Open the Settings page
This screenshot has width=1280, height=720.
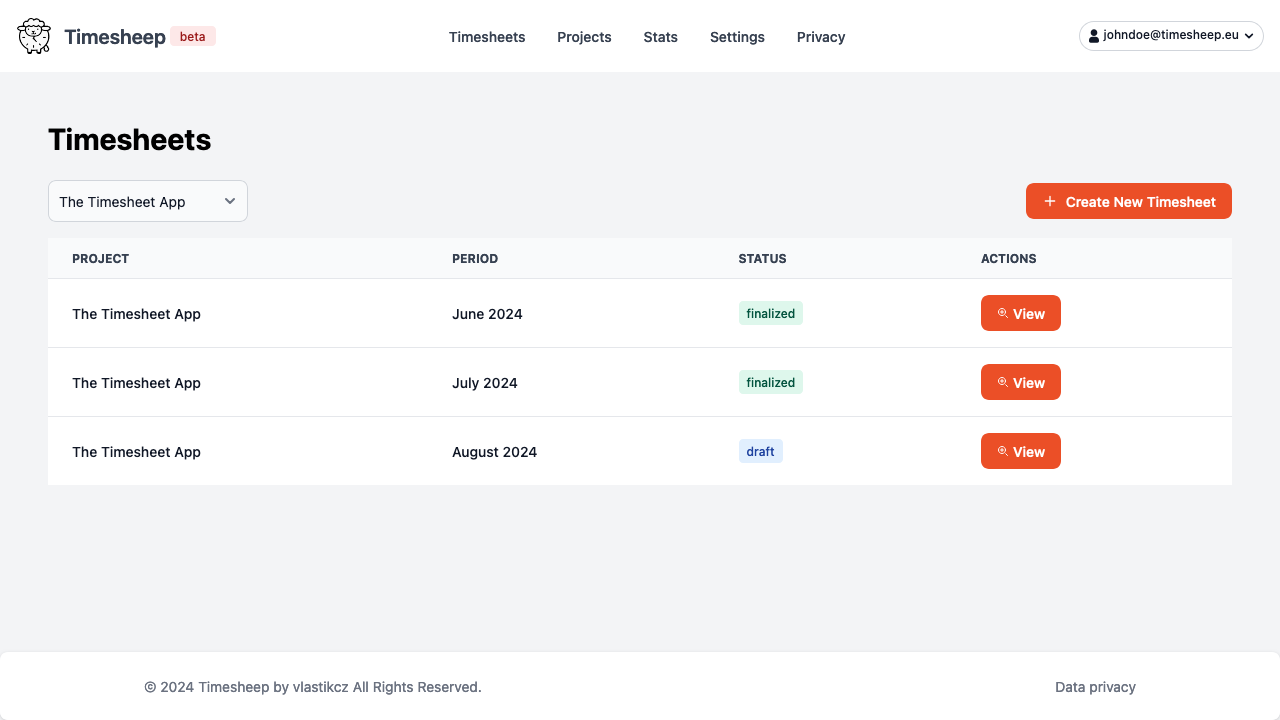tap(737, 37)
